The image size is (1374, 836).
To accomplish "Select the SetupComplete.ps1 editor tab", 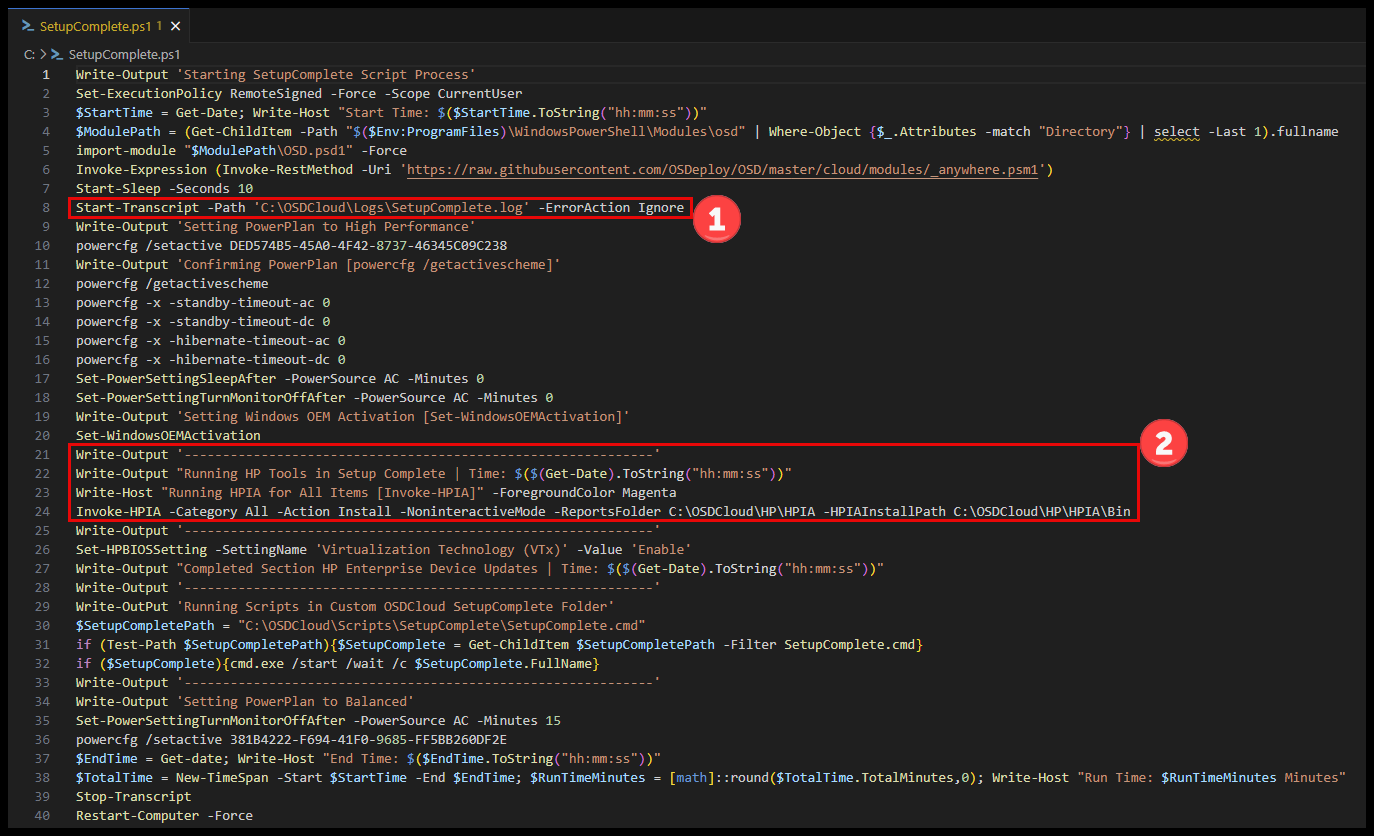I will click(x=93, y=25).
